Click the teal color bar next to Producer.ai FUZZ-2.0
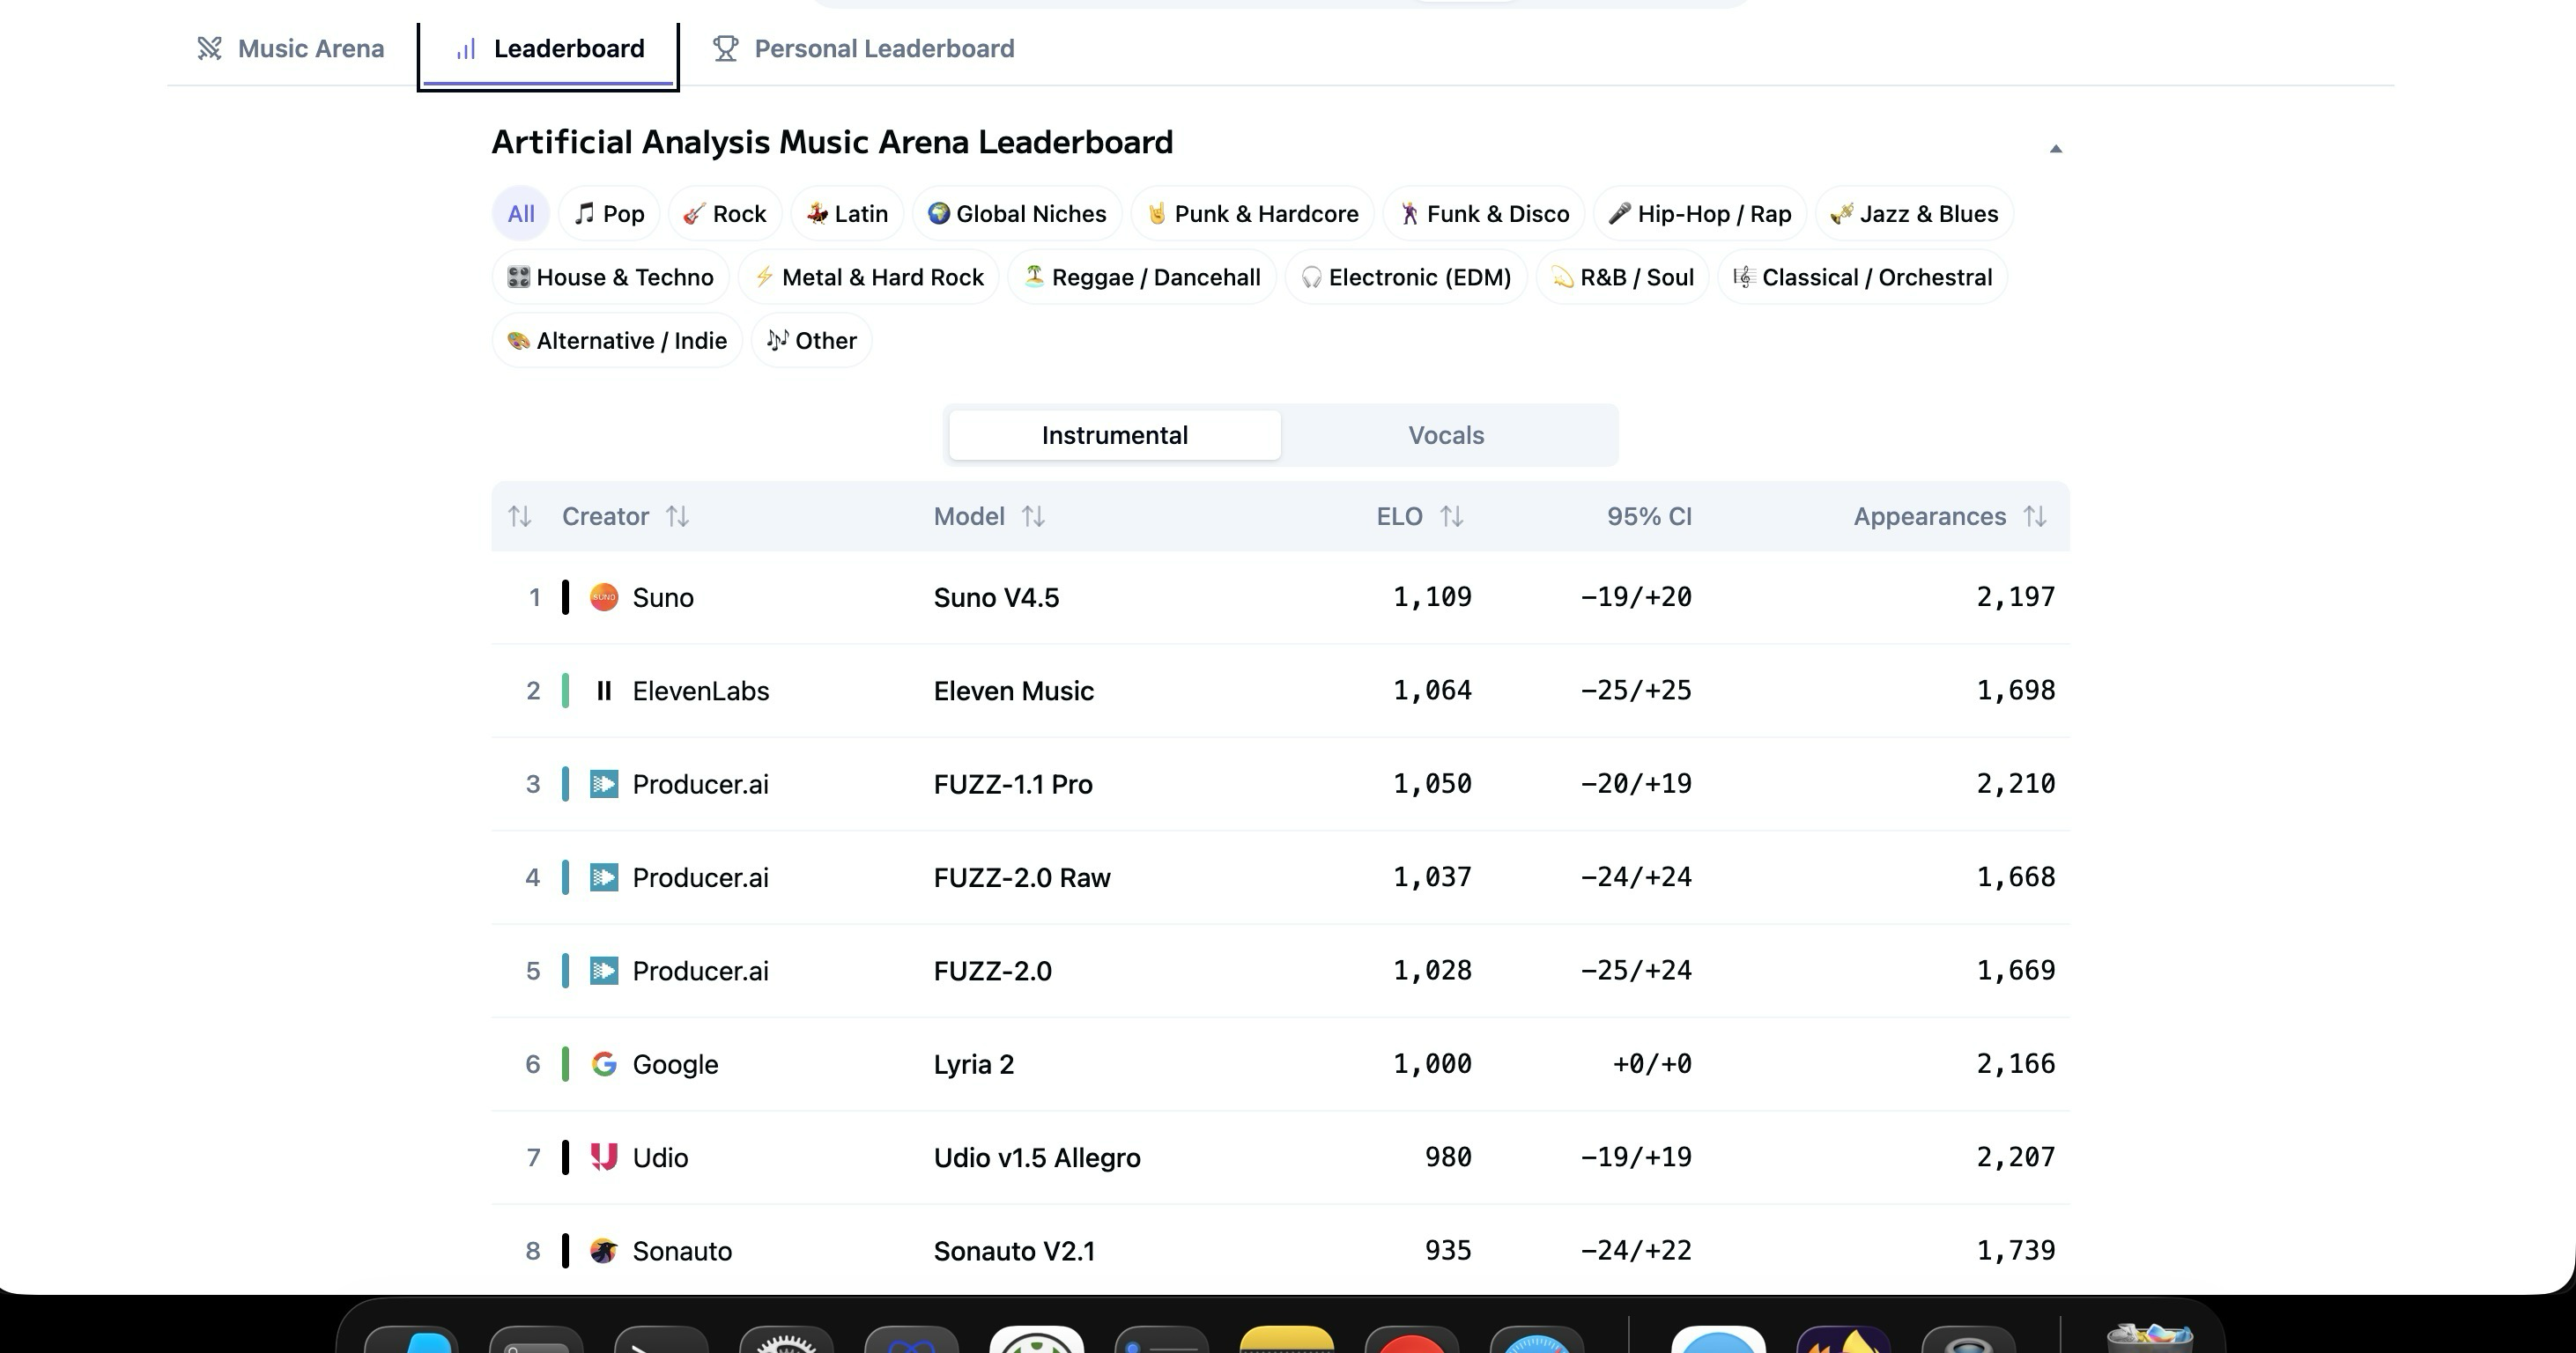The width and height of the screenshot is (2576, 1353). coord(566,971)
